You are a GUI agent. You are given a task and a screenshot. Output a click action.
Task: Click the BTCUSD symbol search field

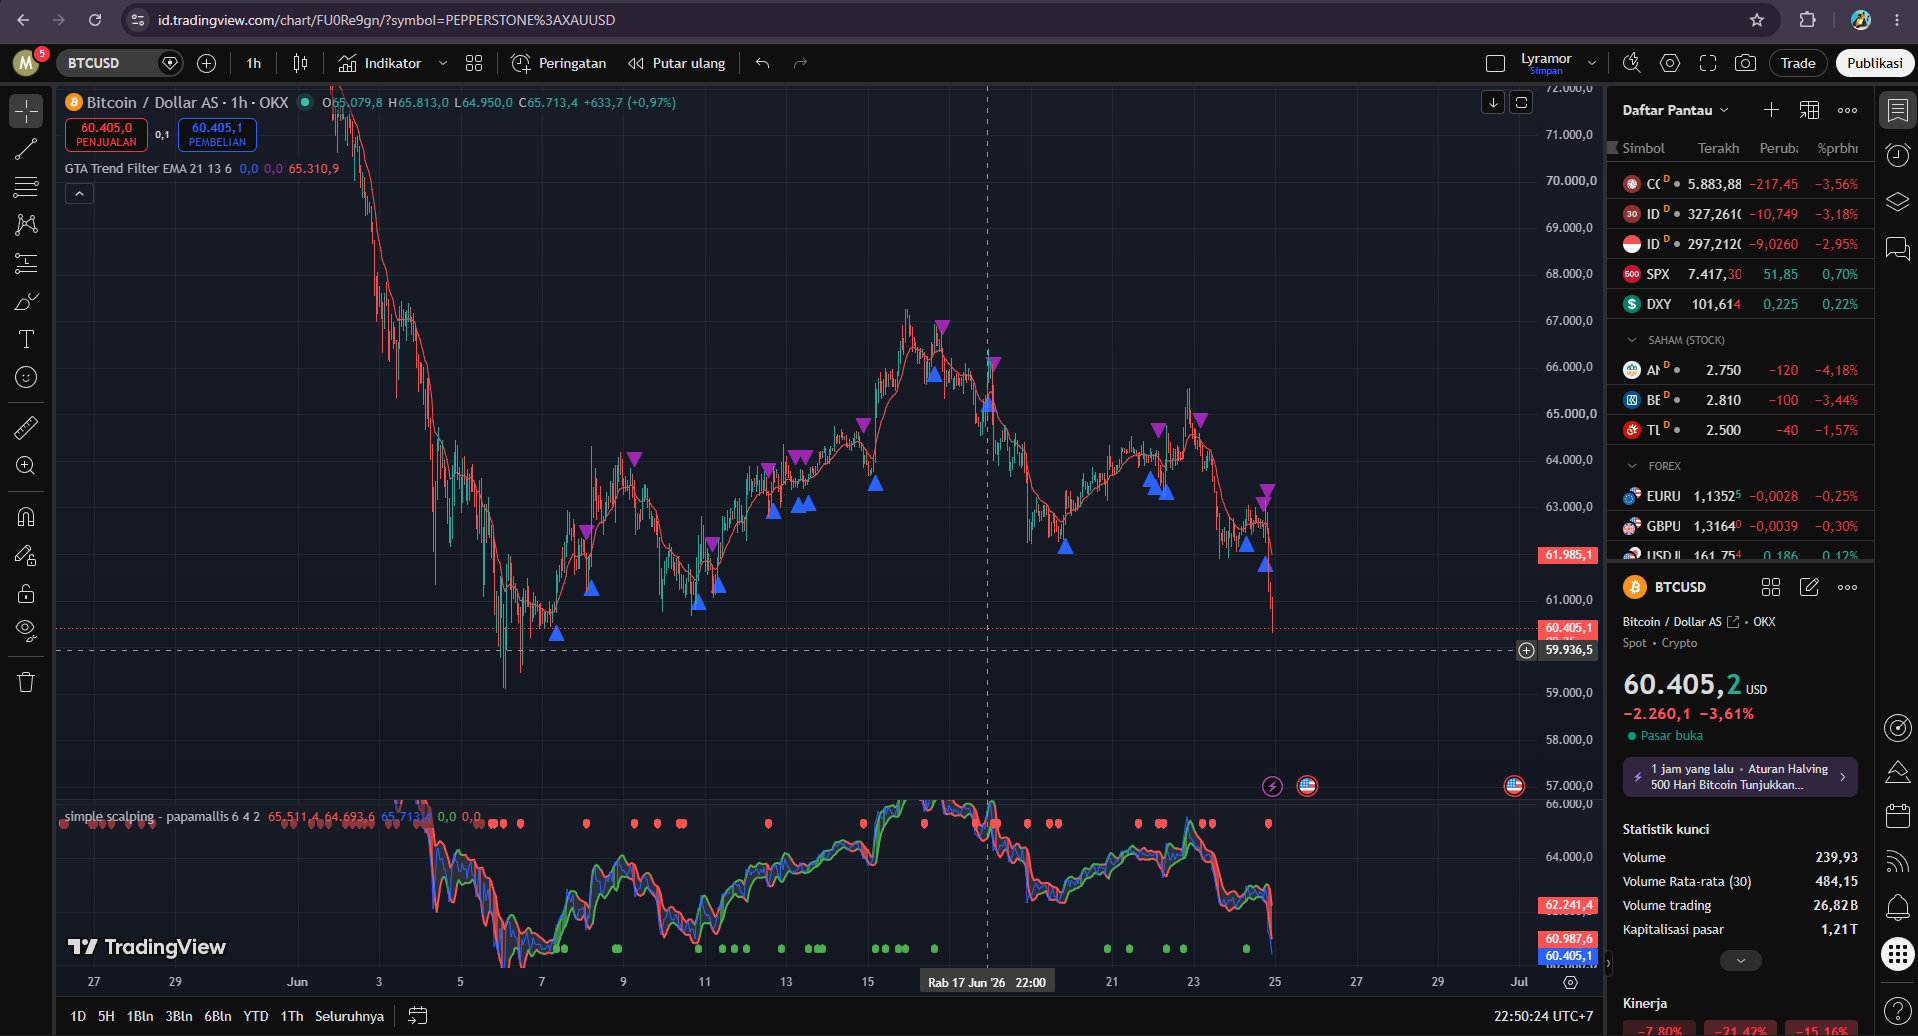point(110,63)
